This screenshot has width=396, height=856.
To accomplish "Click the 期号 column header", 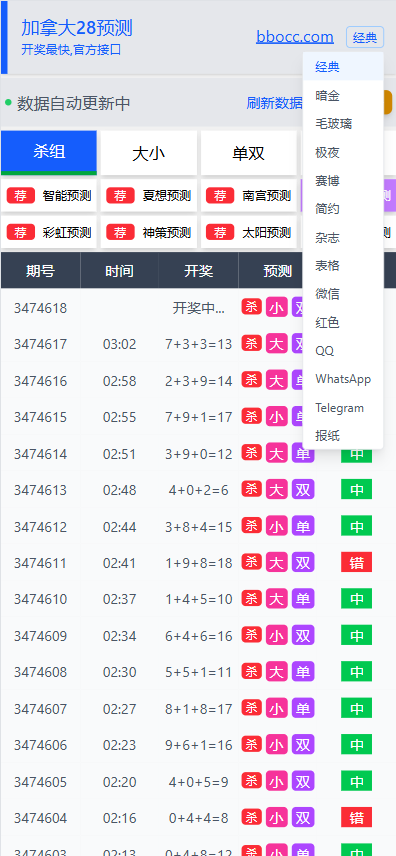I will coord(40,271).
